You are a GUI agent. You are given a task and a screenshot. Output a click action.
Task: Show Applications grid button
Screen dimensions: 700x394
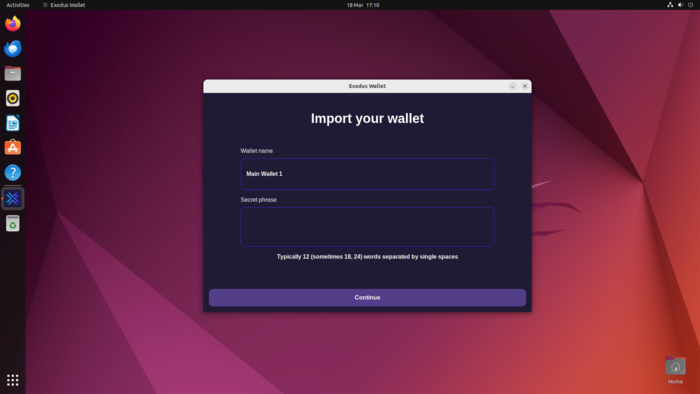[x=12, y=380]
